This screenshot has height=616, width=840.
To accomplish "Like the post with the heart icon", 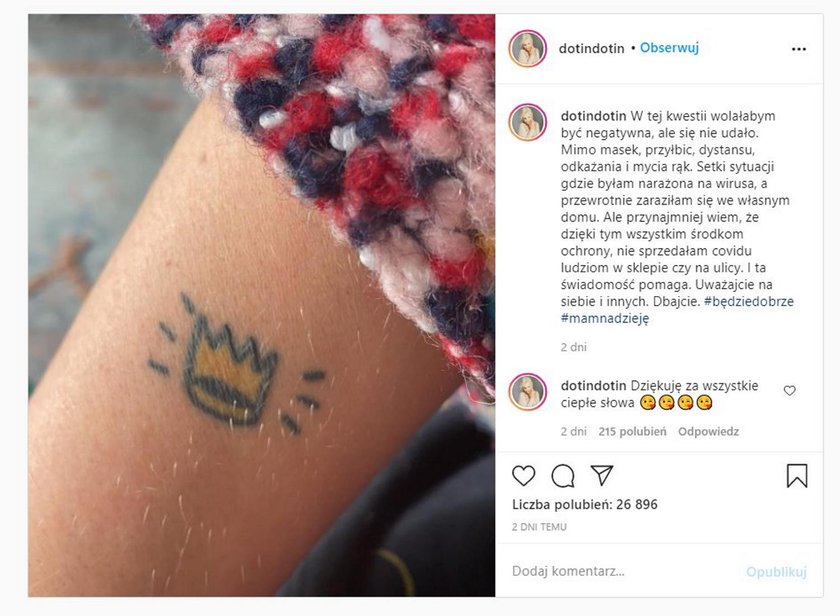I will [x=523, y=476].
